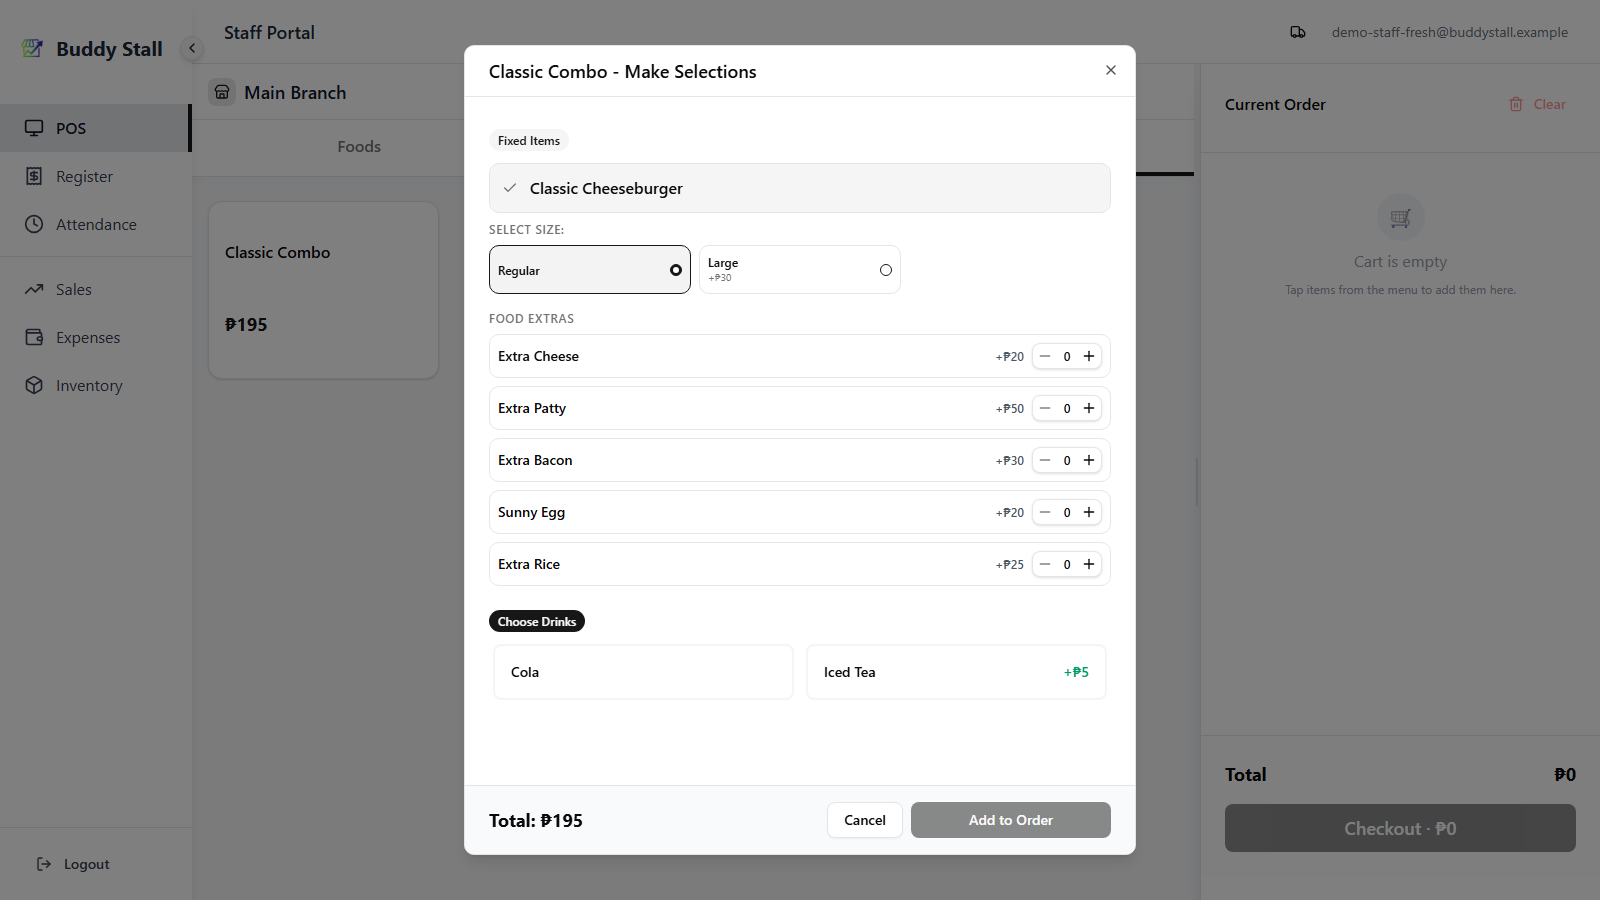1600x900 pixels.
Task: Click the Logout arrow icon
Action: [44, 864]
